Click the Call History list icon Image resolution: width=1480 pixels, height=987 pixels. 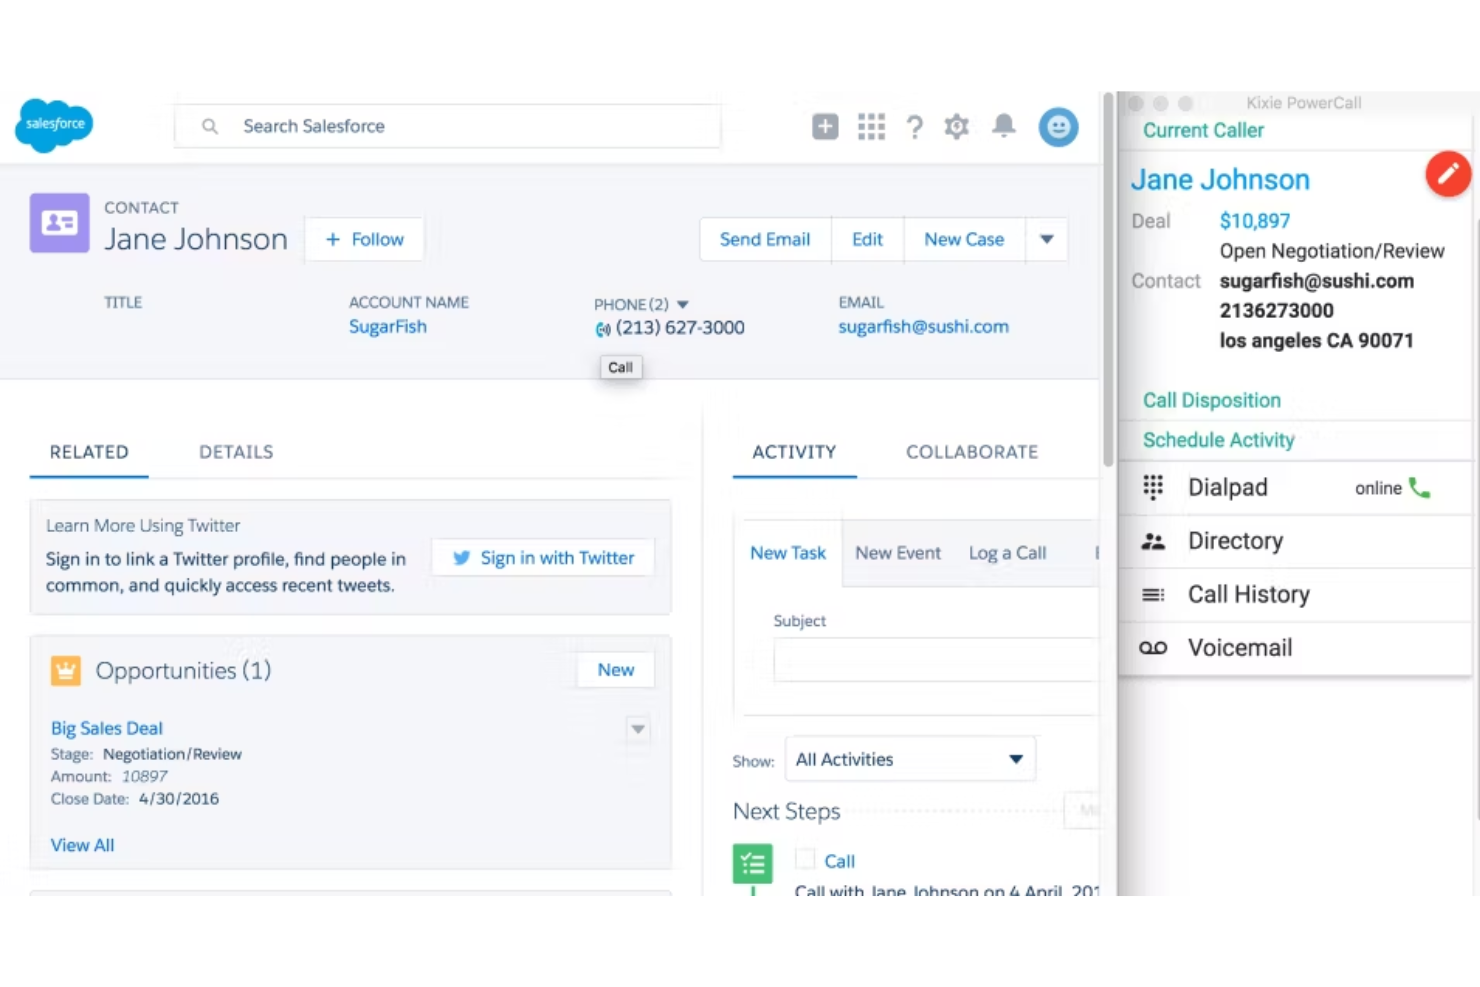(1153, 595)
